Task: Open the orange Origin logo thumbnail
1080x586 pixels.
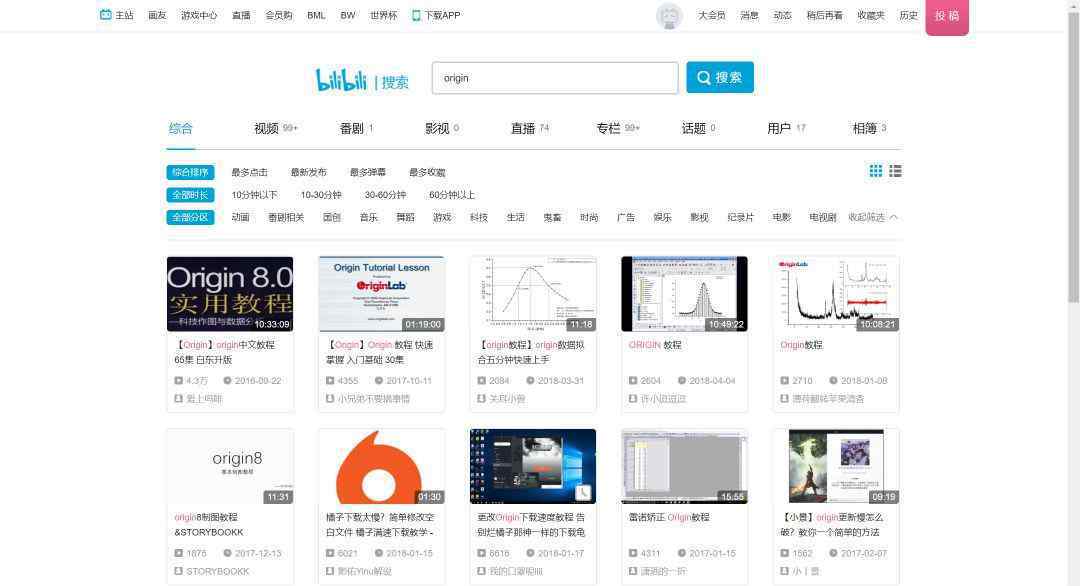Action: point(382,466)
